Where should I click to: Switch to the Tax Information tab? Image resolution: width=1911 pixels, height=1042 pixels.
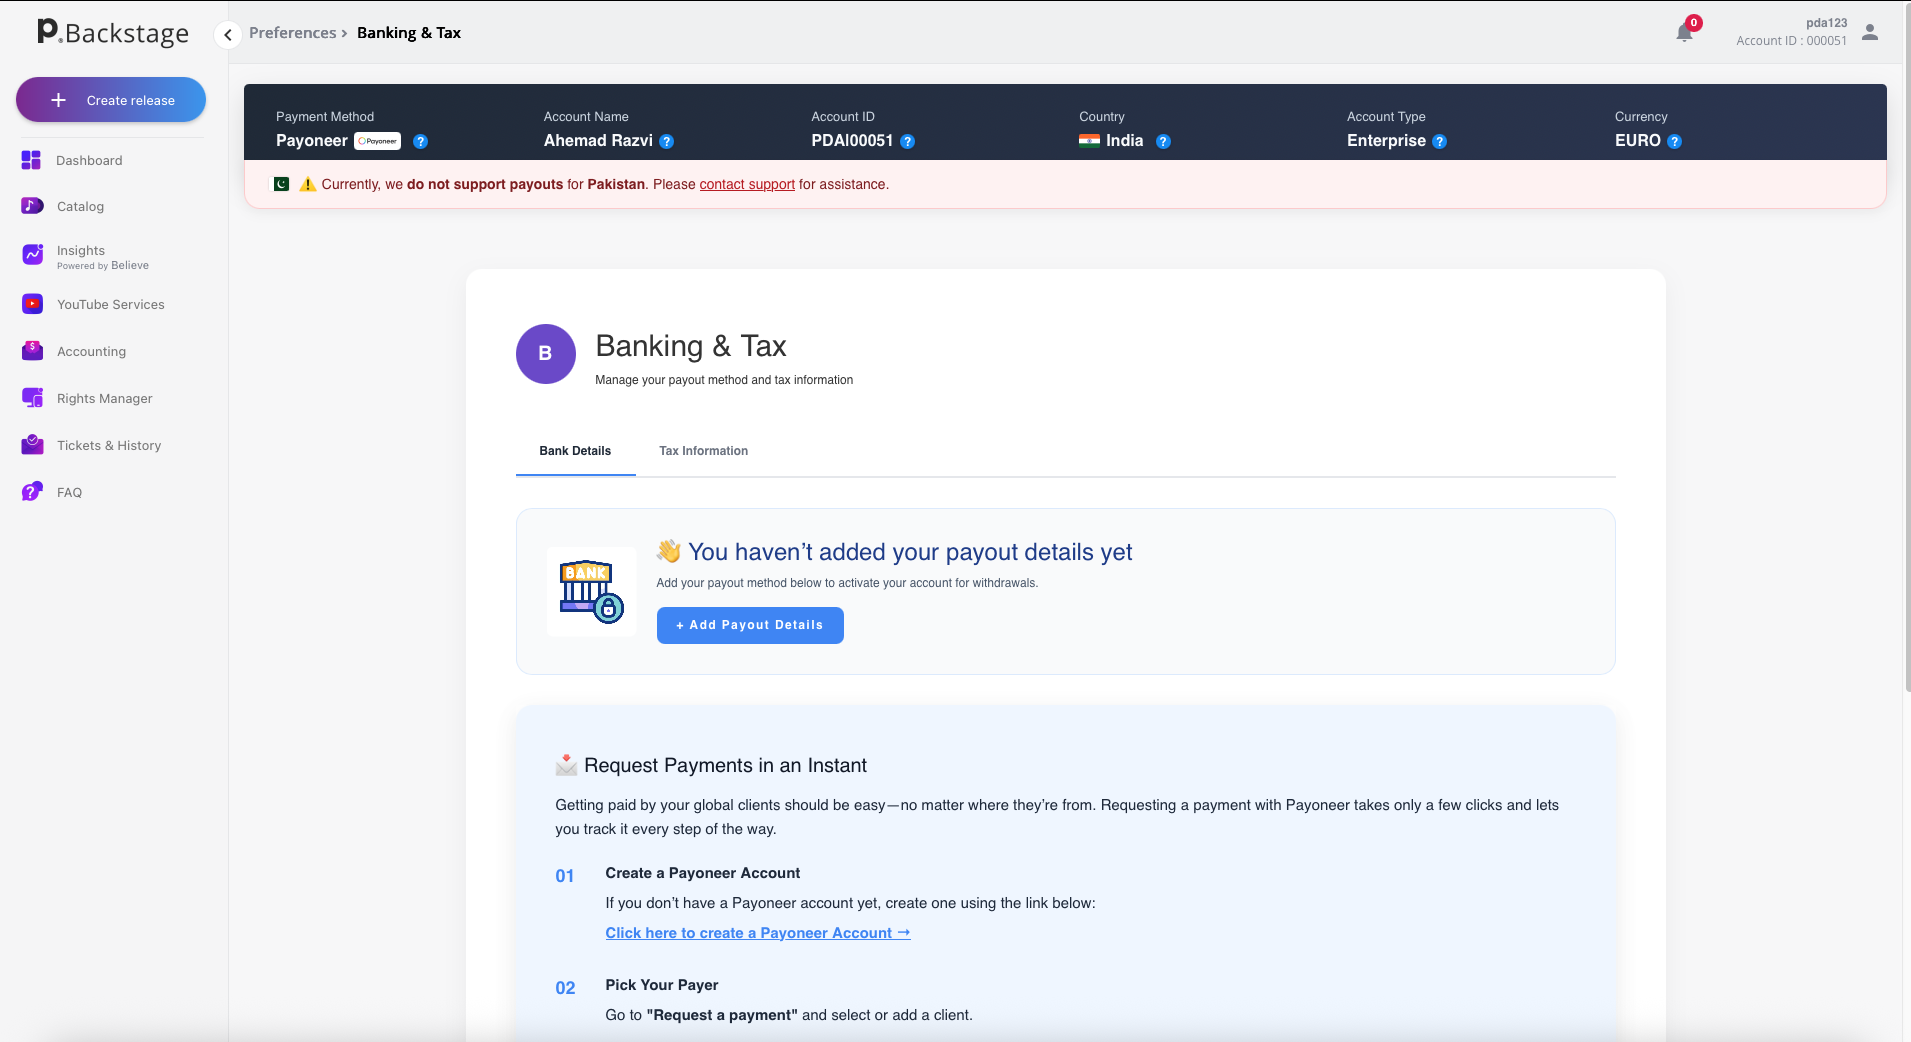tap(703, 451)
